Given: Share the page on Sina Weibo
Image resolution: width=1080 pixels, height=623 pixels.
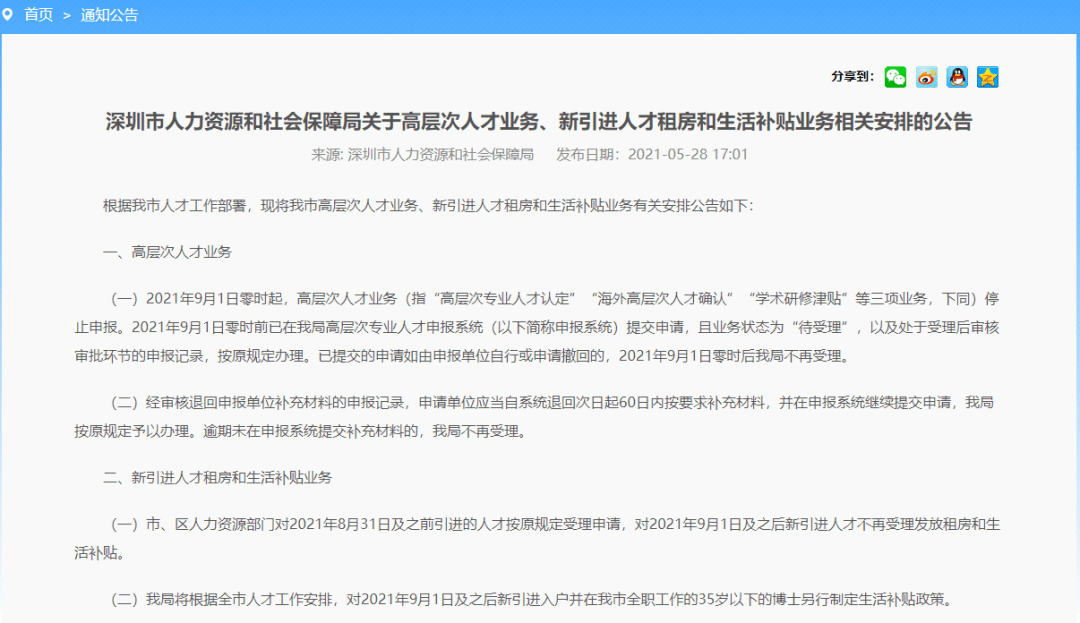Looking at the screenshot, I should pyautogui.click(x=926, y=77).
